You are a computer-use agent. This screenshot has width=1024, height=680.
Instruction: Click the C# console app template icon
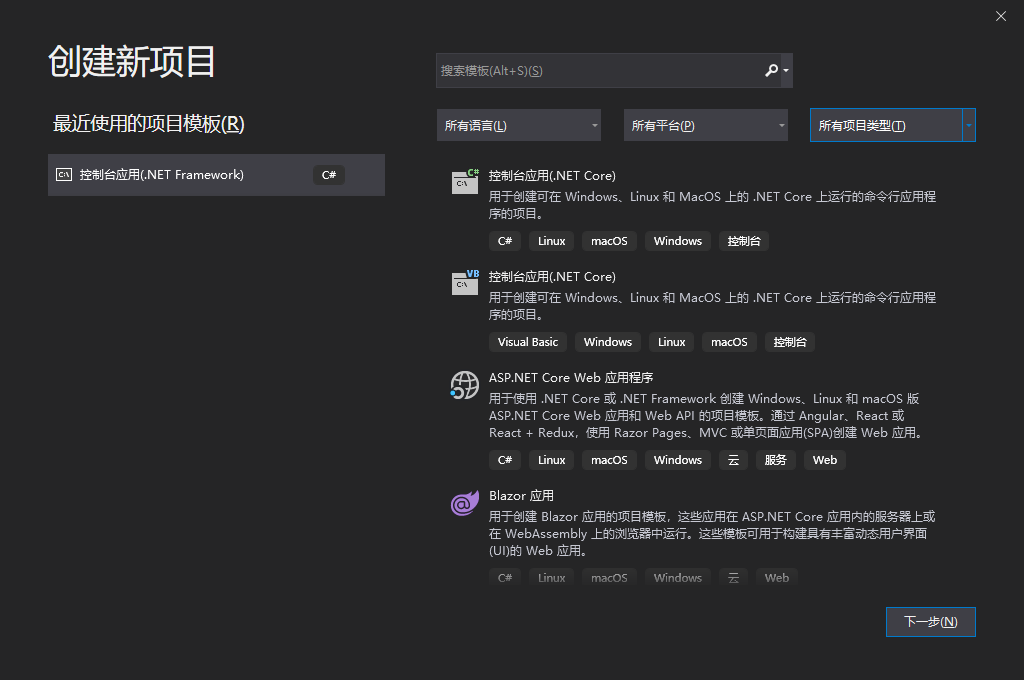coord(465,181)
